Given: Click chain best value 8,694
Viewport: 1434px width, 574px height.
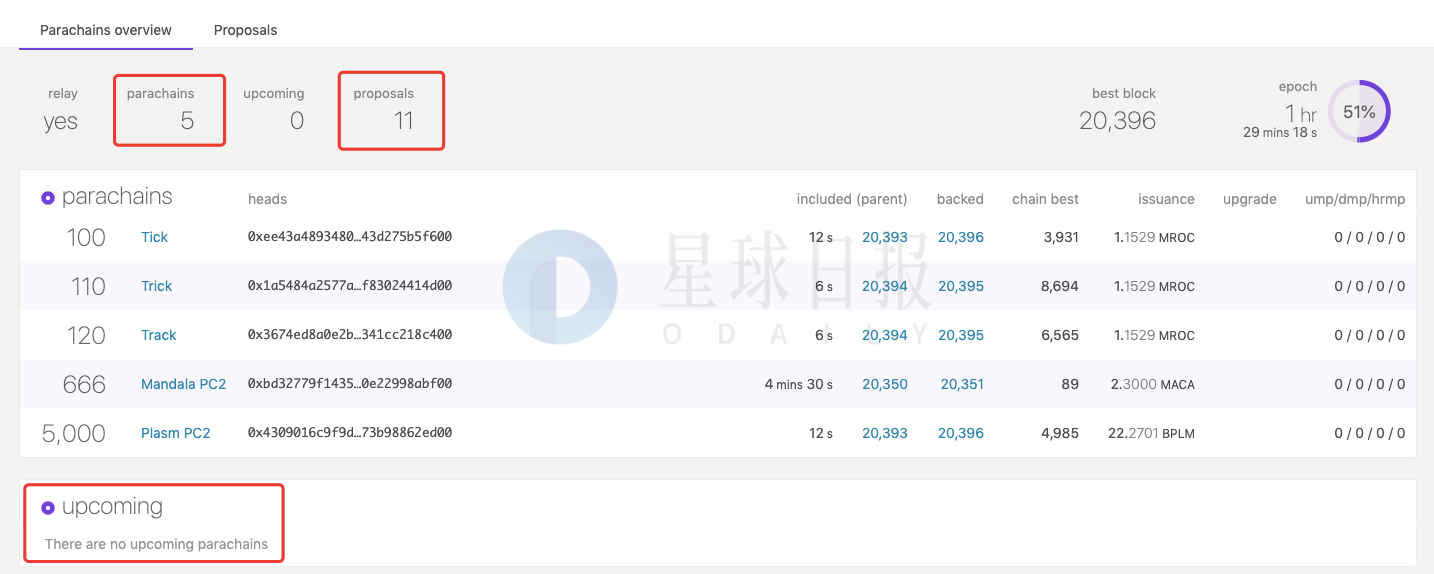Looking at the screenshot, I should 1060,286.
